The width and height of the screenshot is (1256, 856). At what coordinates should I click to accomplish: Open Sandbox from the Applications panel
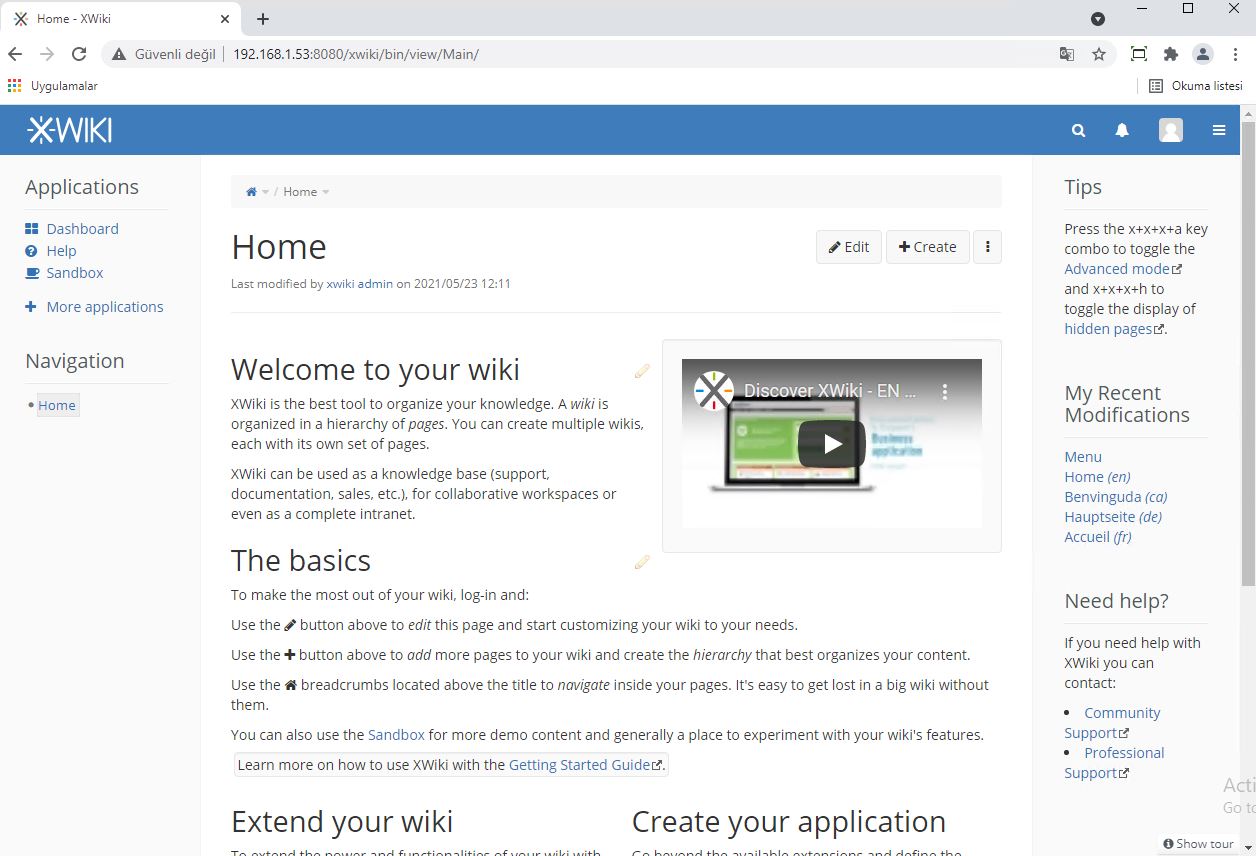(x=73, y=272)
